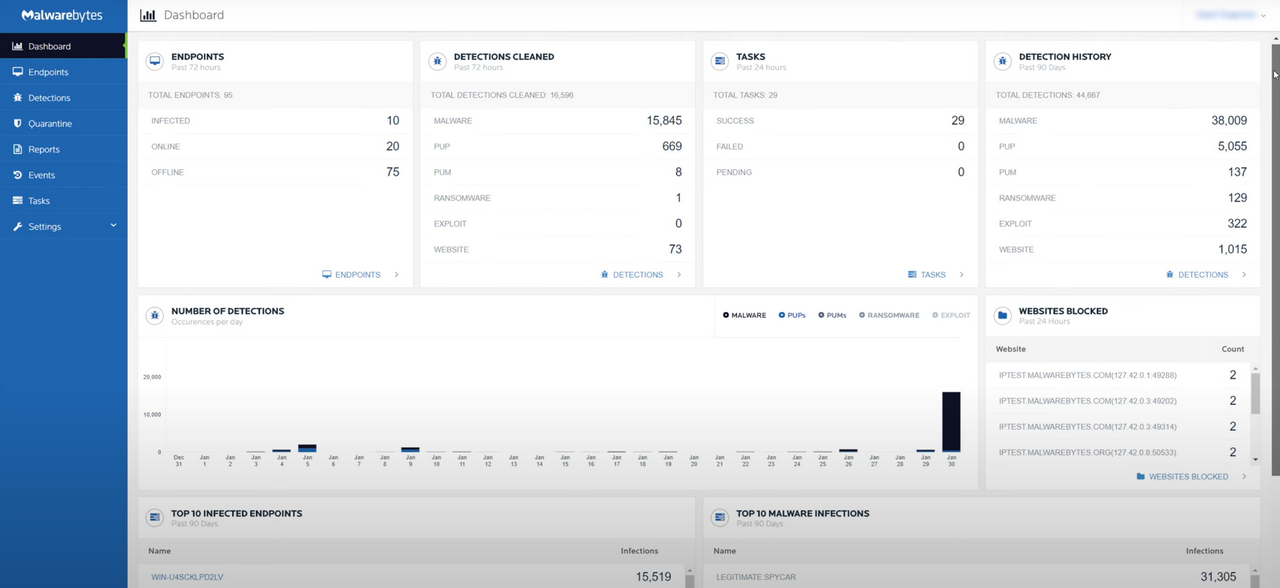Click the Dashboard icon in the sidebar

(20, 45)
